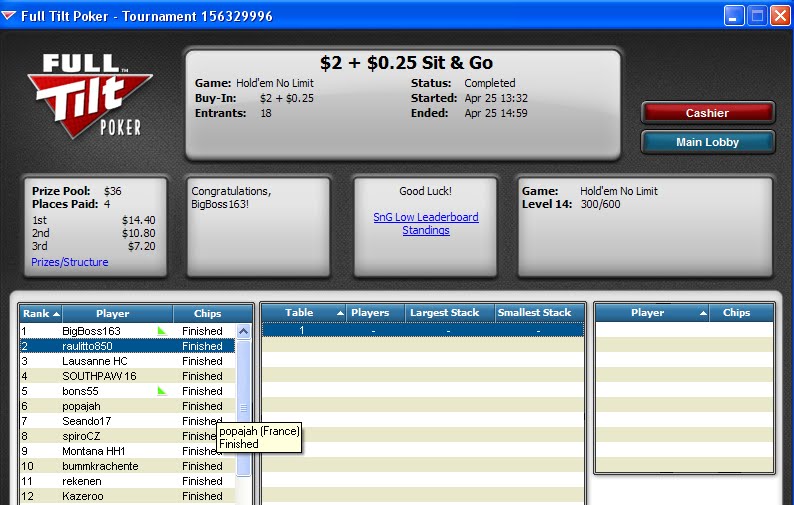This screenshot has width=794, height=505.
Task: Sort standings list by Player header
Action: tap(117, 314)
